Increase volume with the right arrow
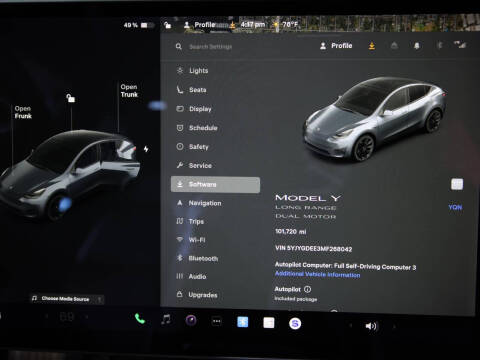Viewport: 480px width, 360px height. 394,327
